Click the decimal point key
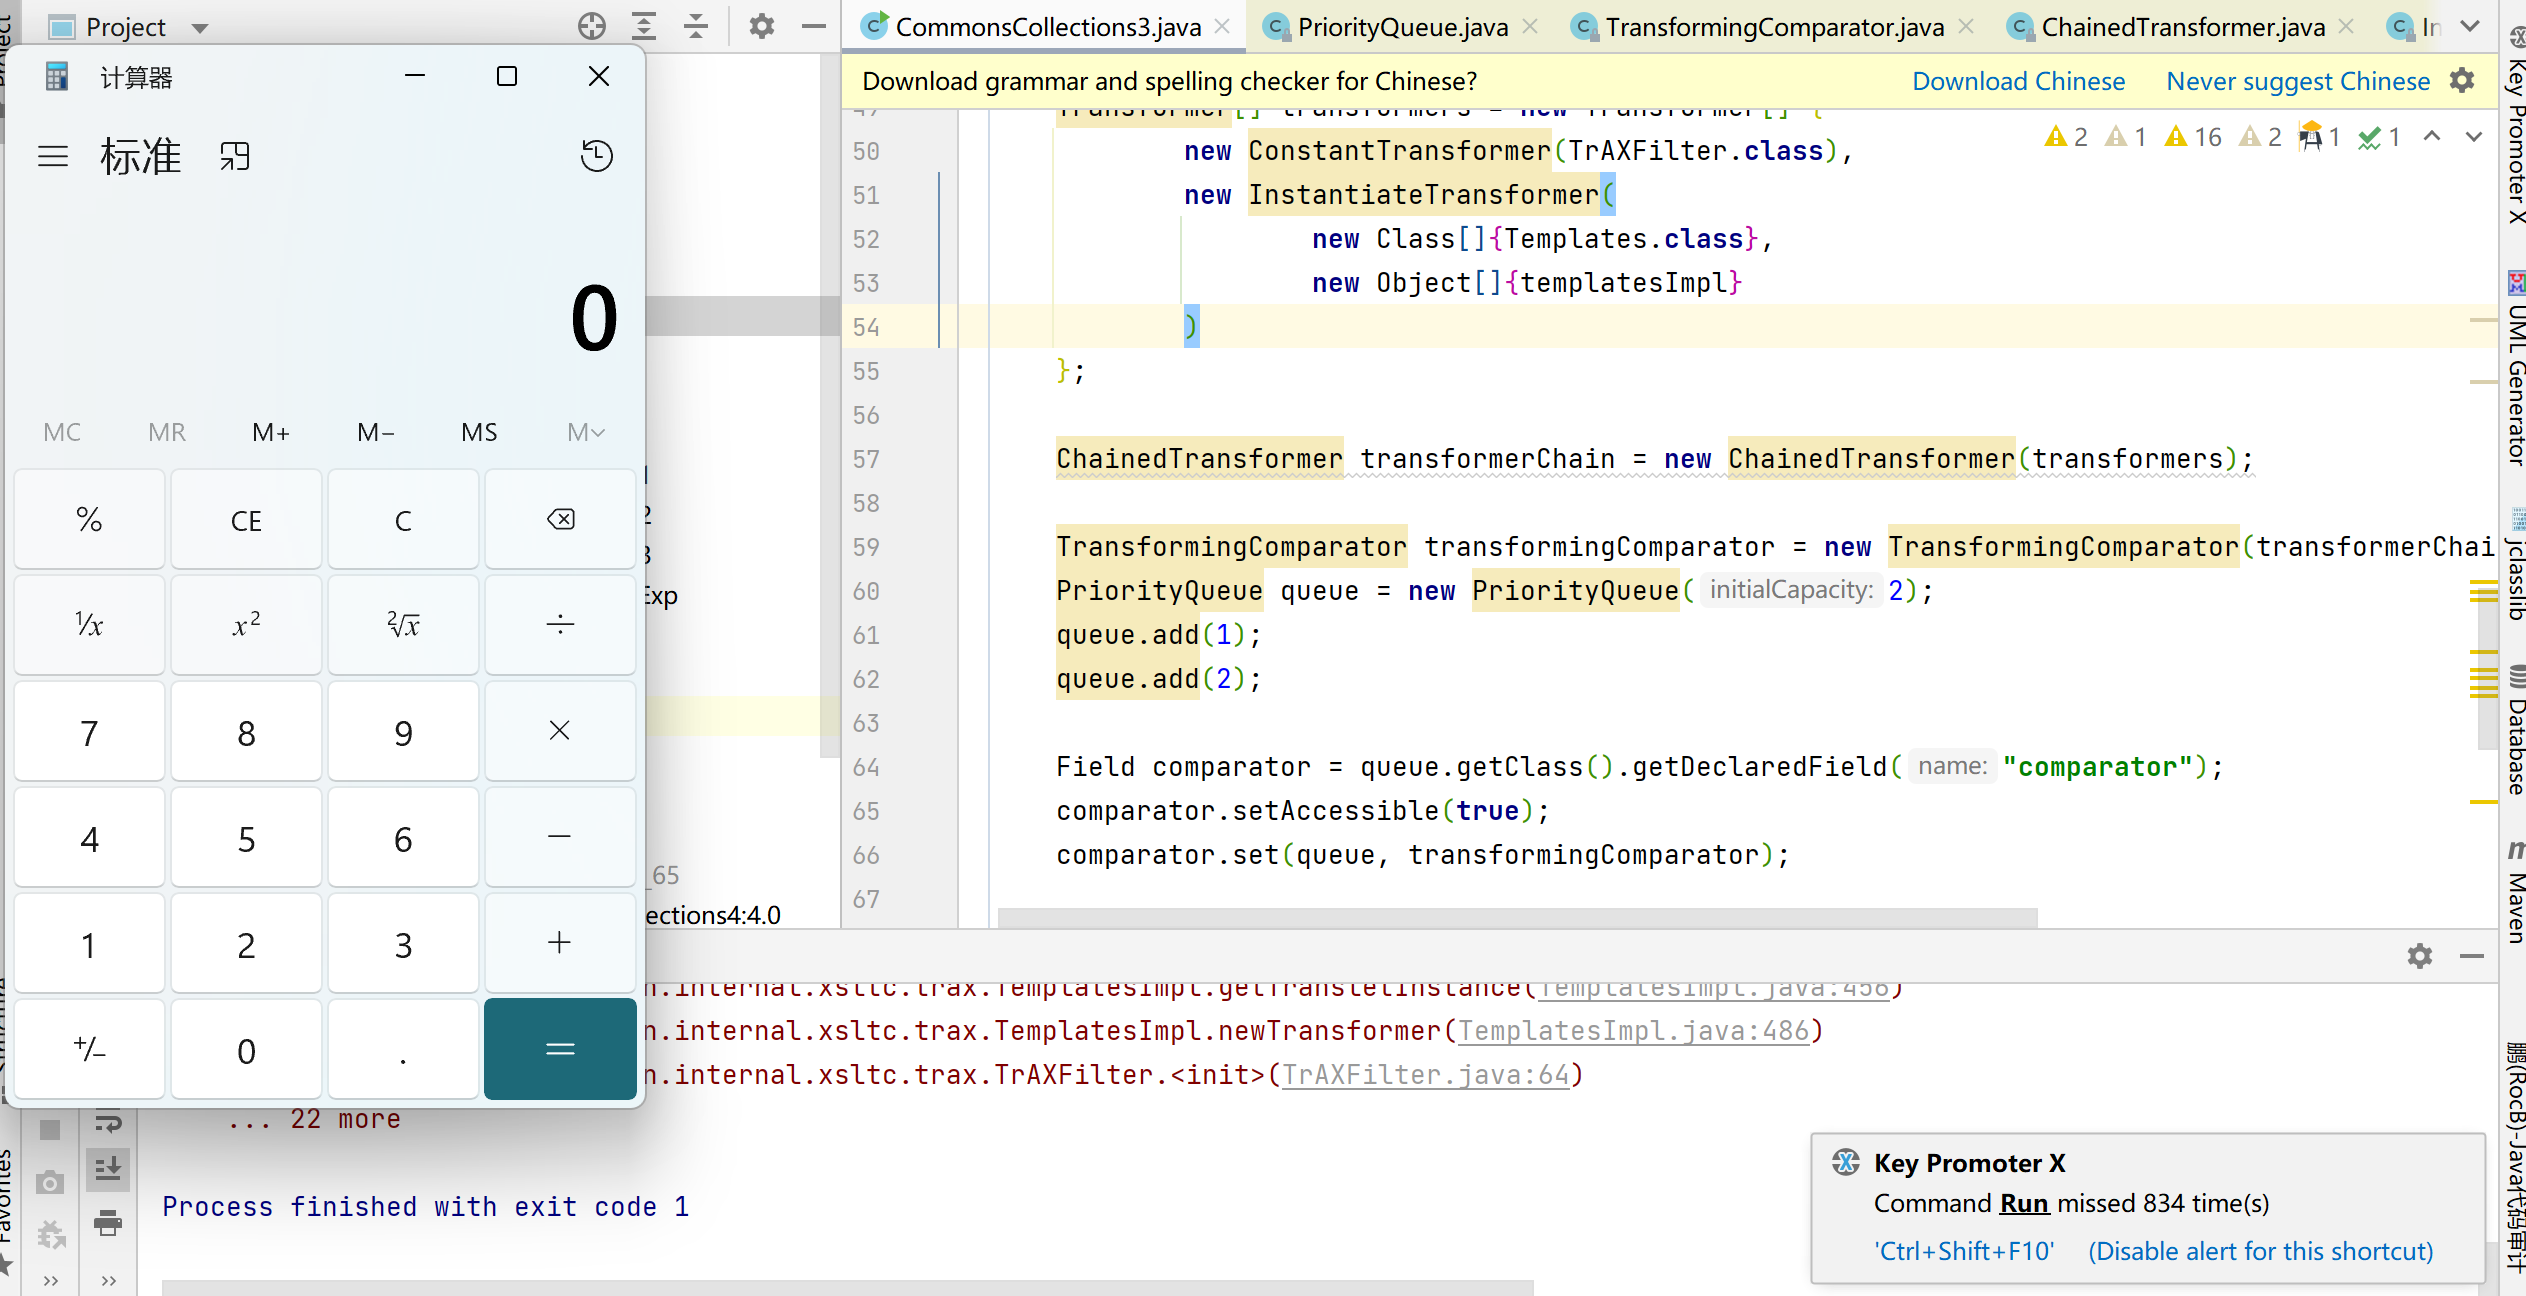 point(403,1049)
